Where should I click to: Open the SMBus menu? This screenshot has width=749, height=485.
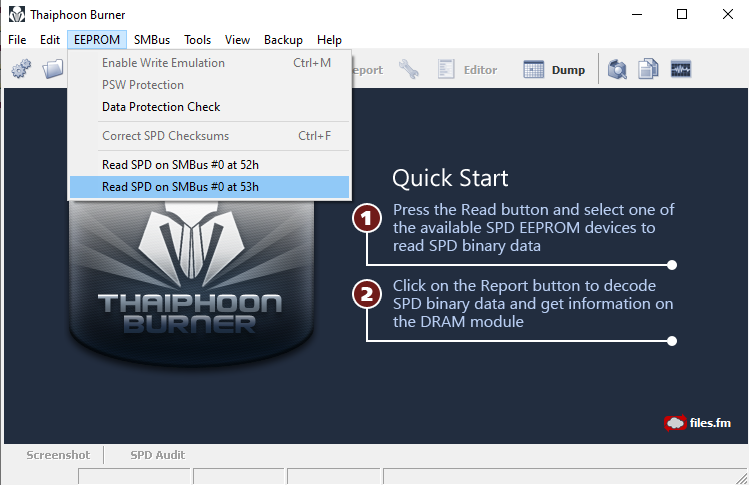tap(152, 40)
